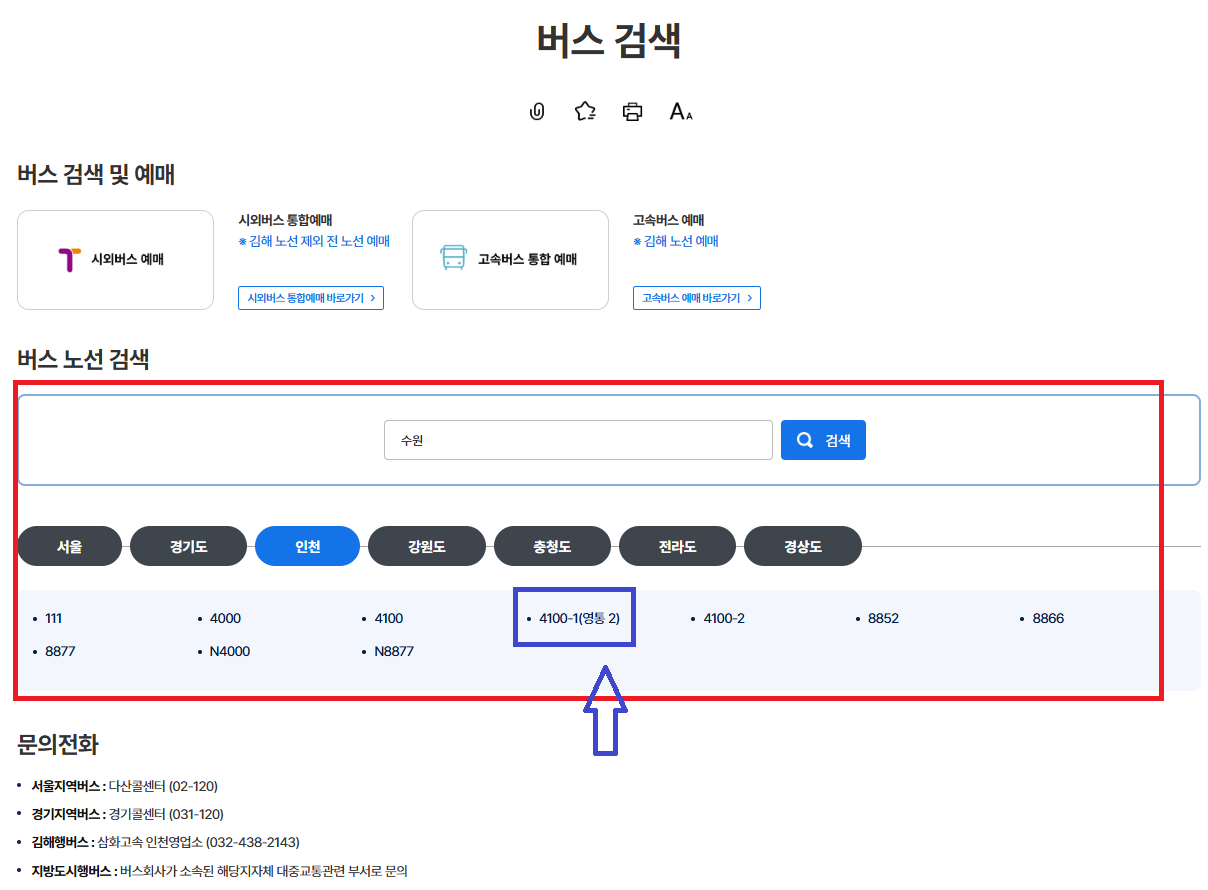Select the 인천 region tab
The width and height of the screenshot is (1208, 890).
coord(307,546)
